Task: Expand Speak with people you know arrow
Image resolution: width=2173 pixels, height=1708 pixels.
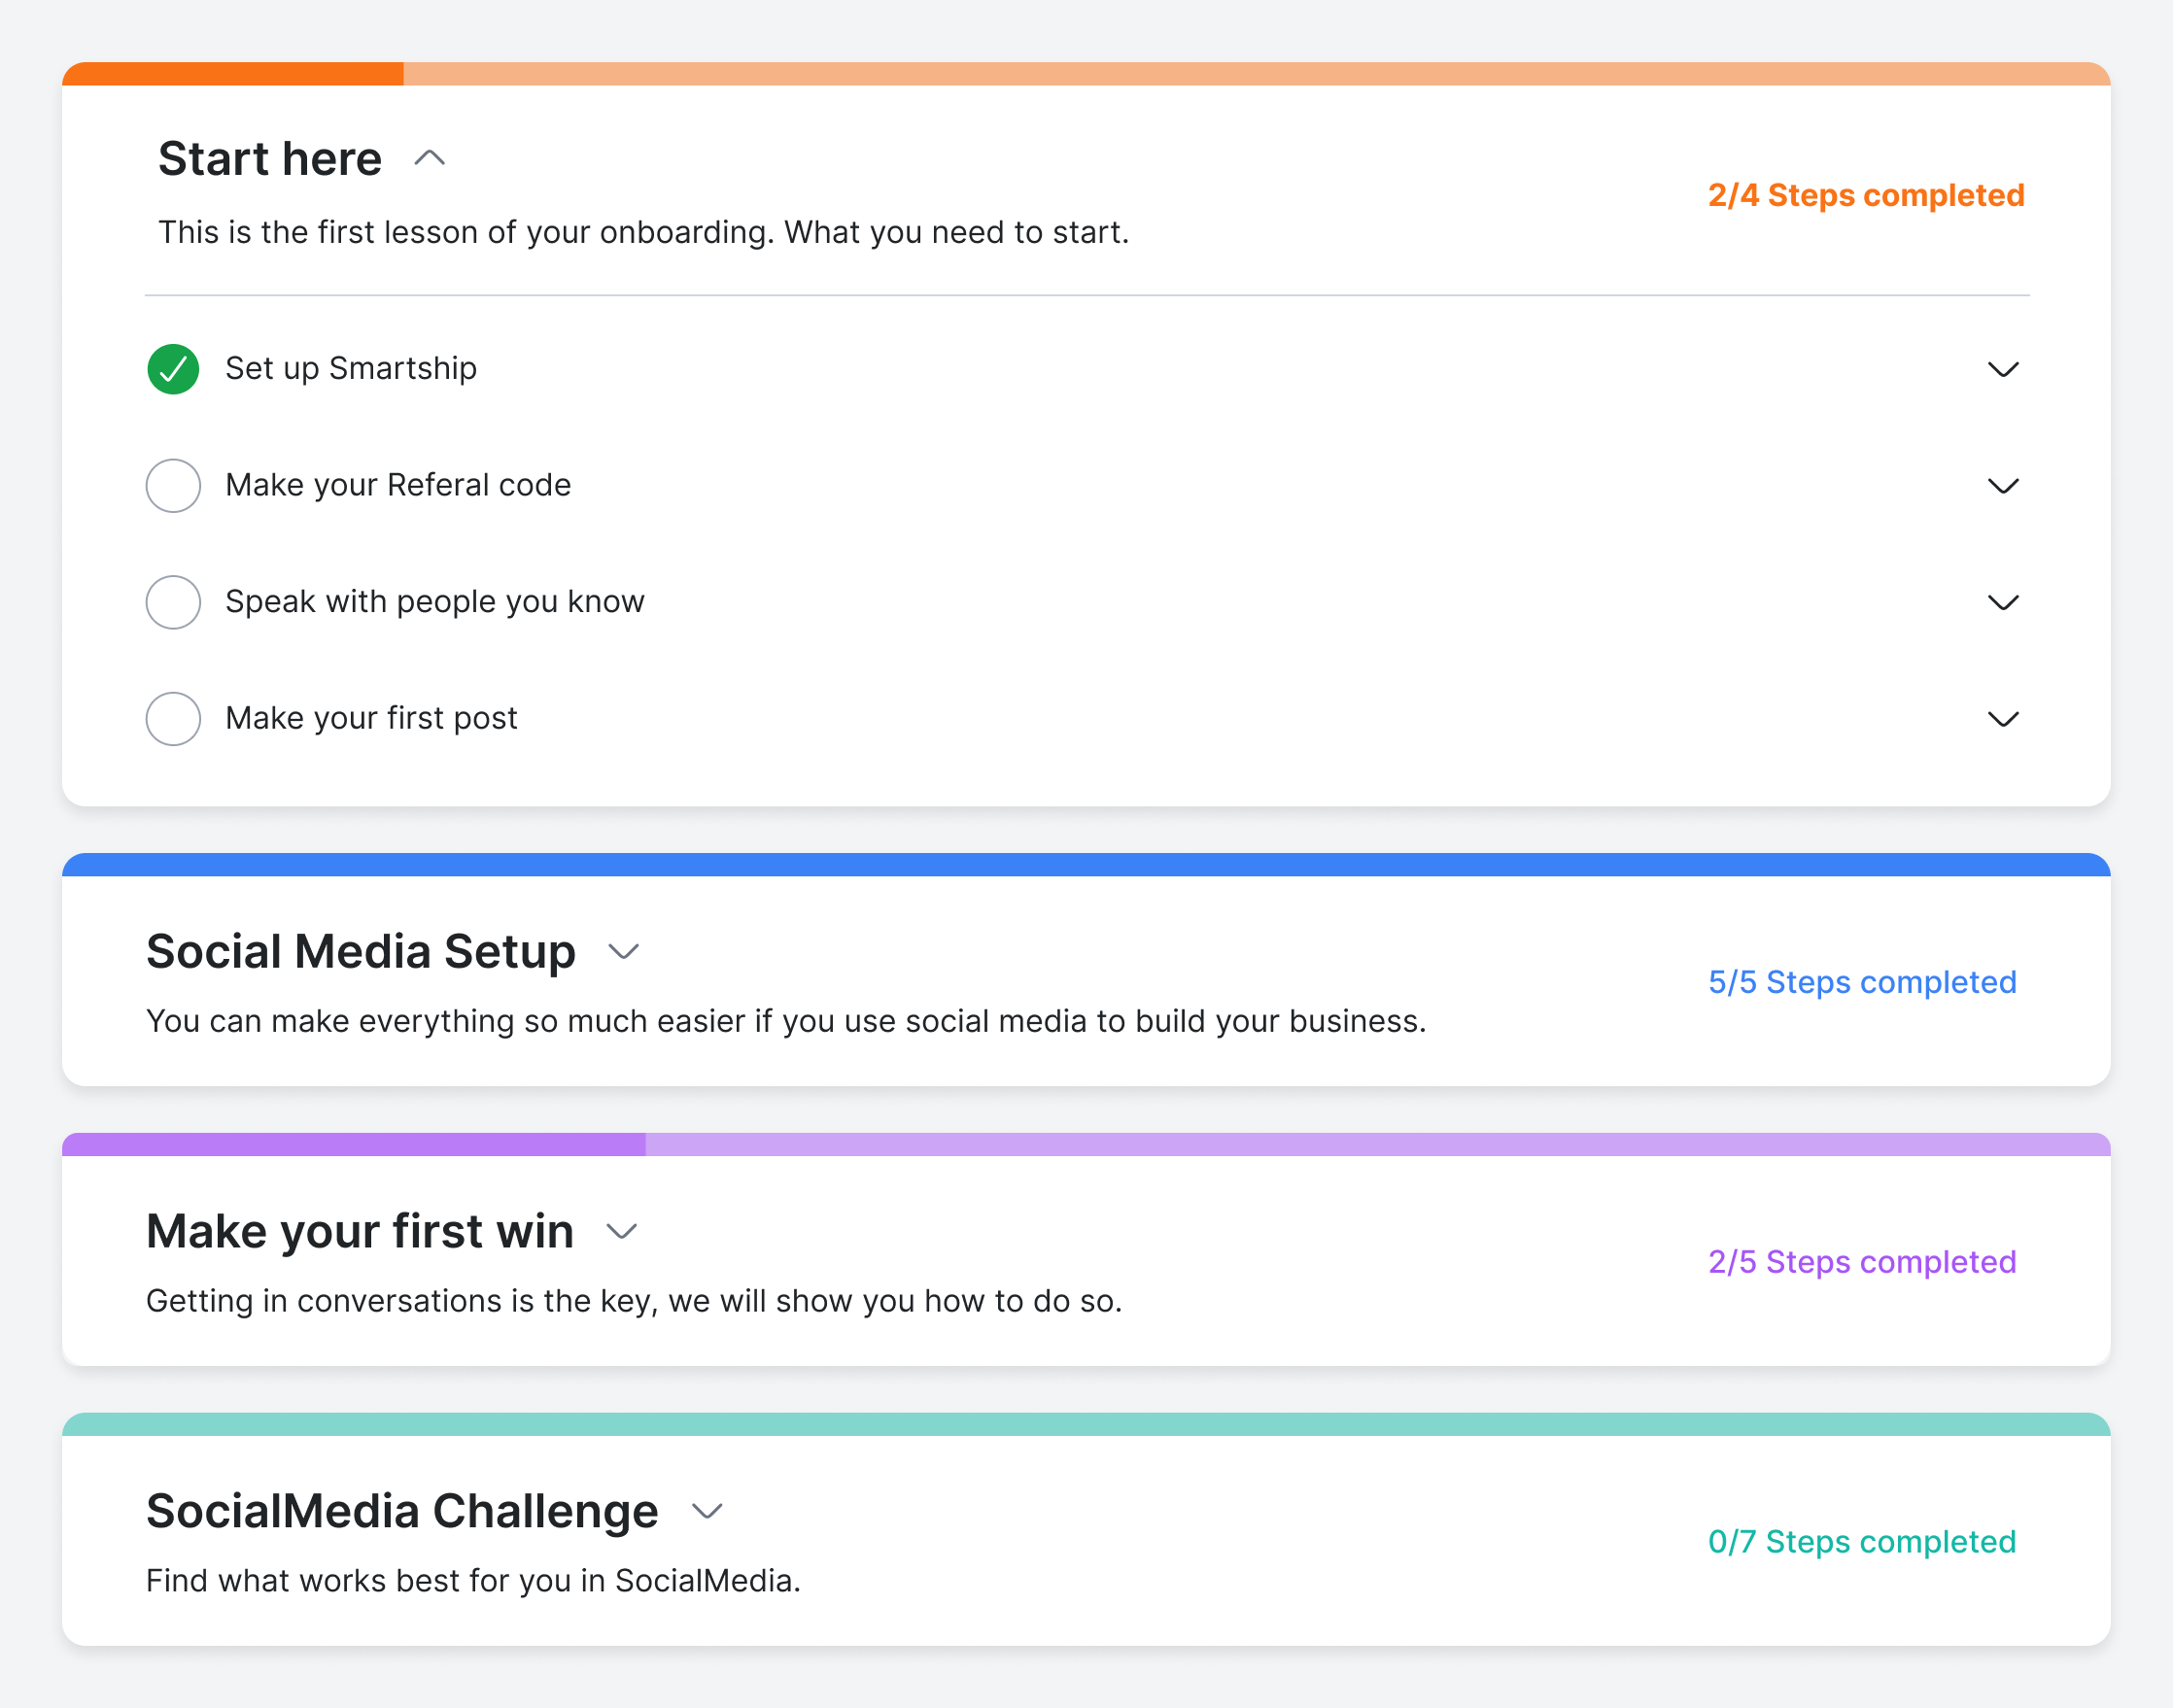Action: coord(2002,602)
